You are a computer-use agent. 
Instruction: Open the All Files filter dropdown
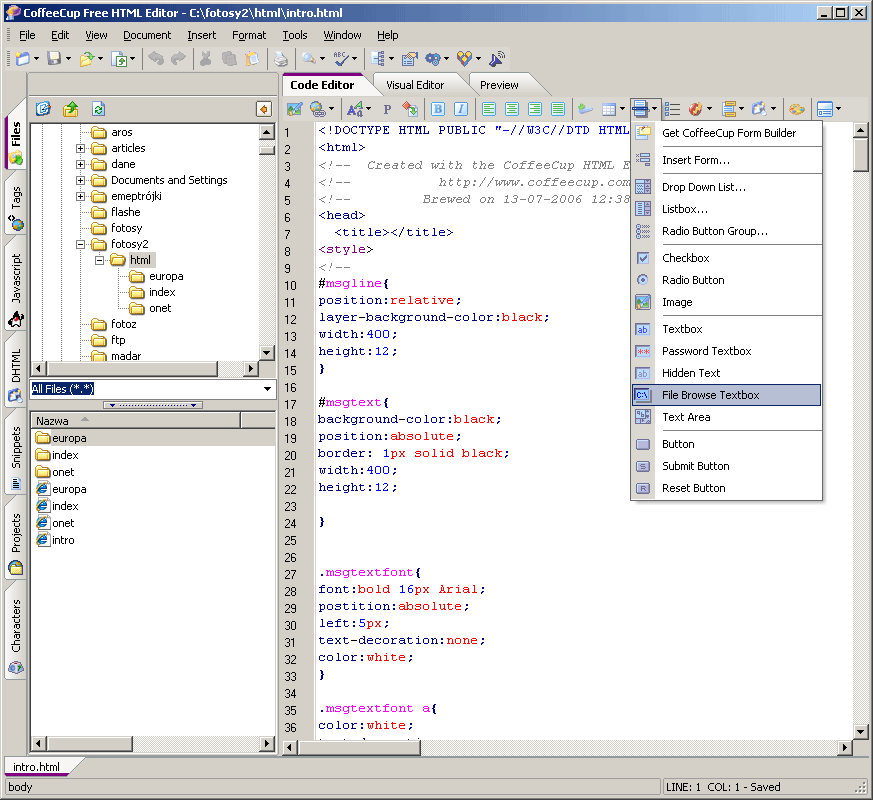tap(268, 389)
